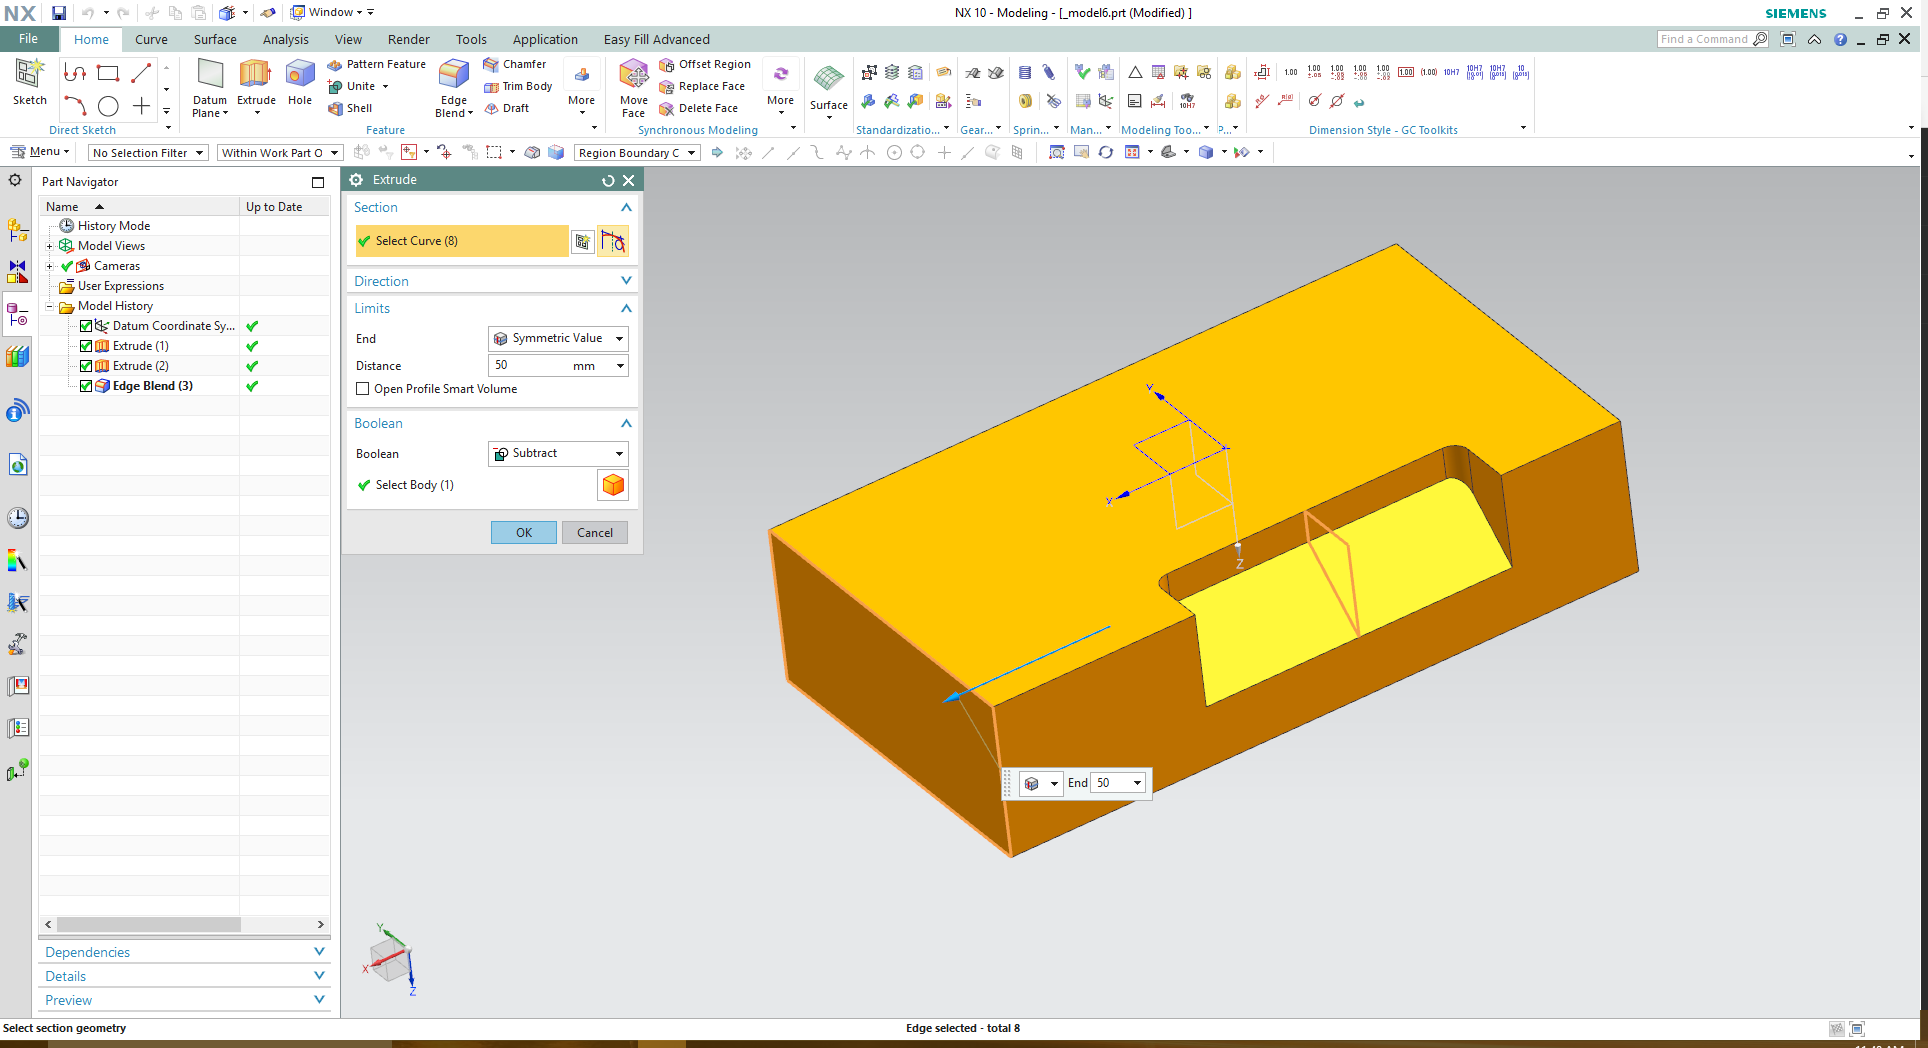The height and width of the screenshot is (1048, 1928).
Task: Switch to the Curve ribbon tab
Action: [x=151, y=39]
